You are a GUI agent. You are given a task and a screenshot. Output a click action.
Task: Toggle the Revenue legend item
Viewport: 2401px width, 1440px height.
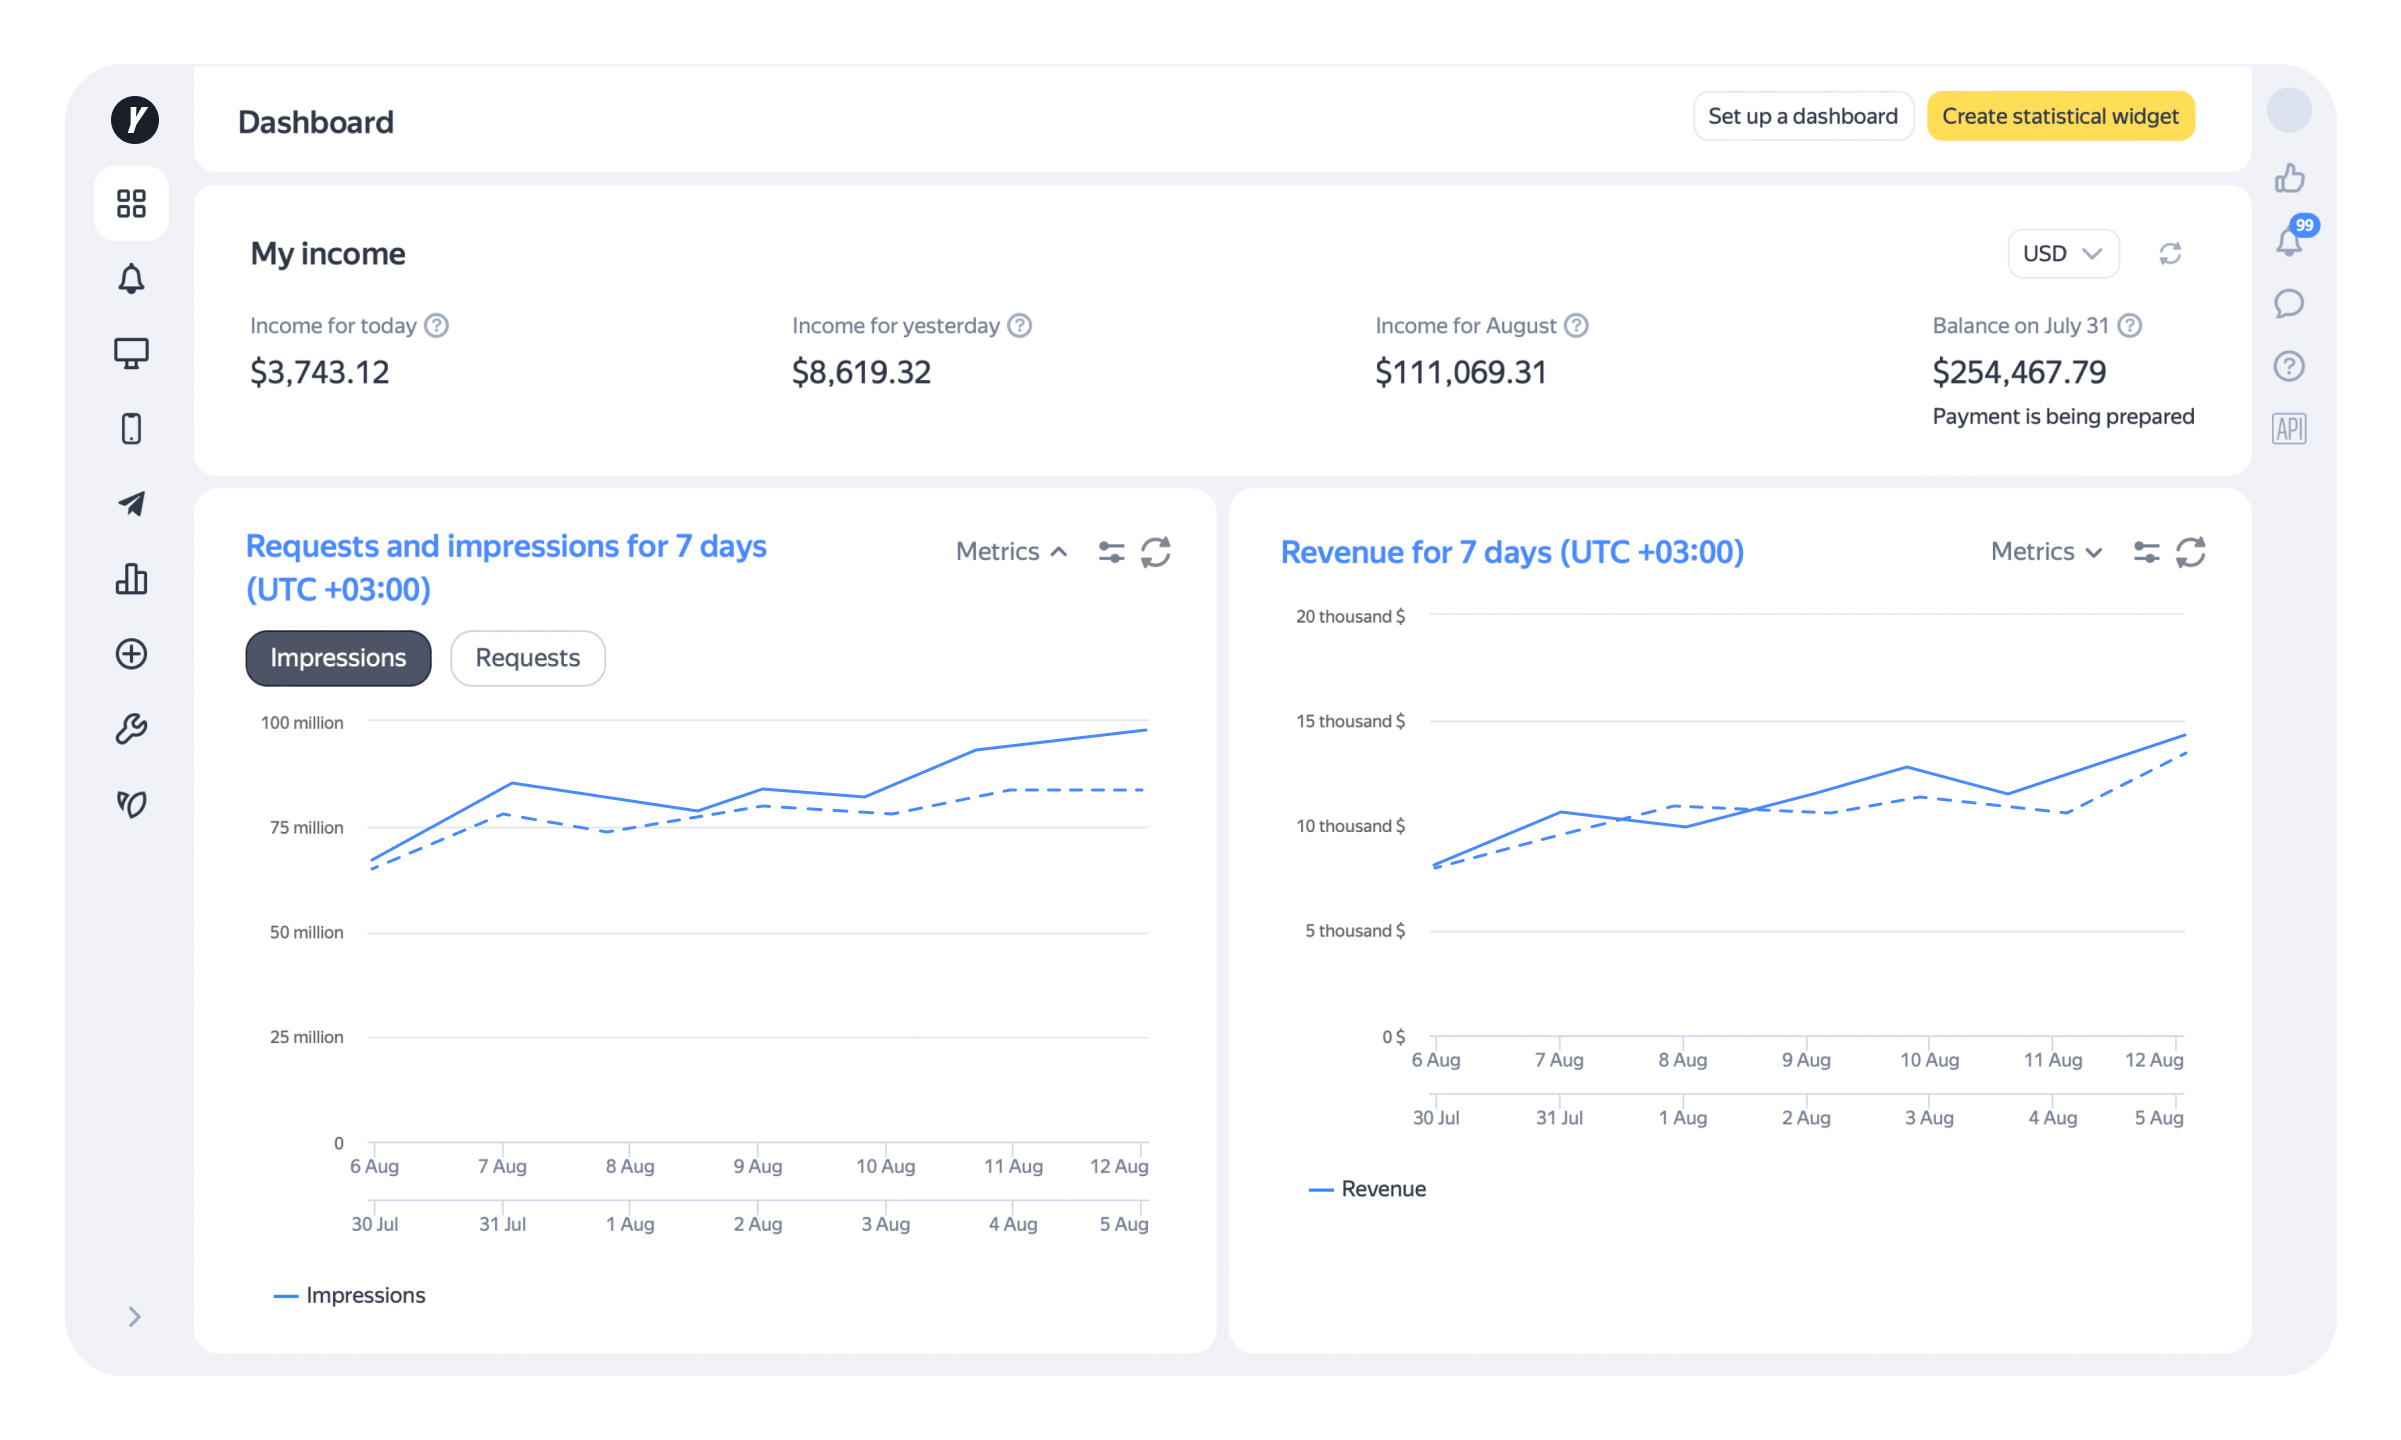1367,1189
